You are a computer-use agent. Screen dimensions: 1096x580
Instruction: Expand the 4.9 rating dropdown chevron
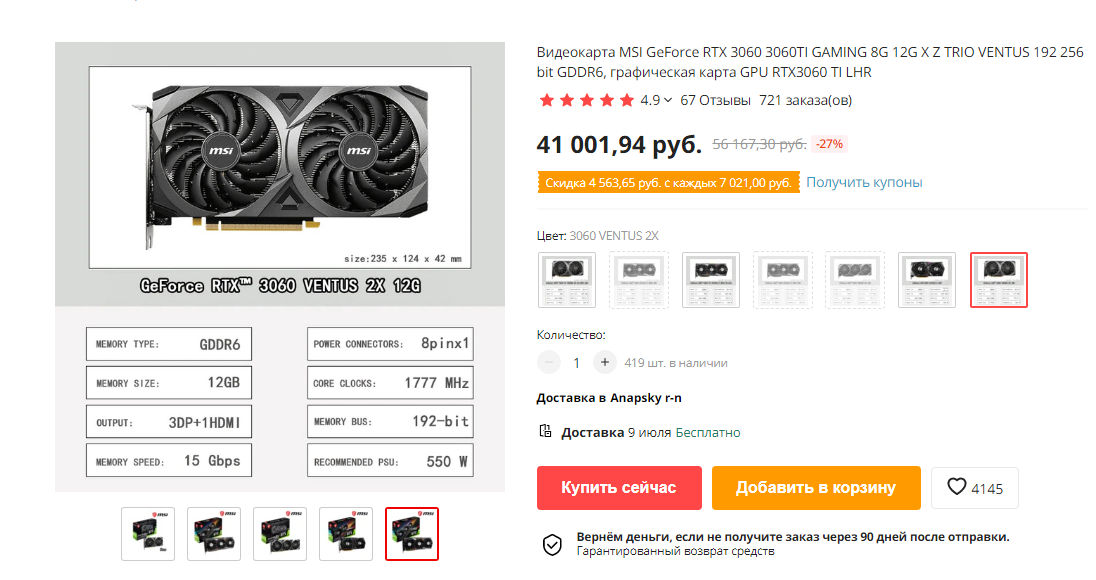(668, 101)
